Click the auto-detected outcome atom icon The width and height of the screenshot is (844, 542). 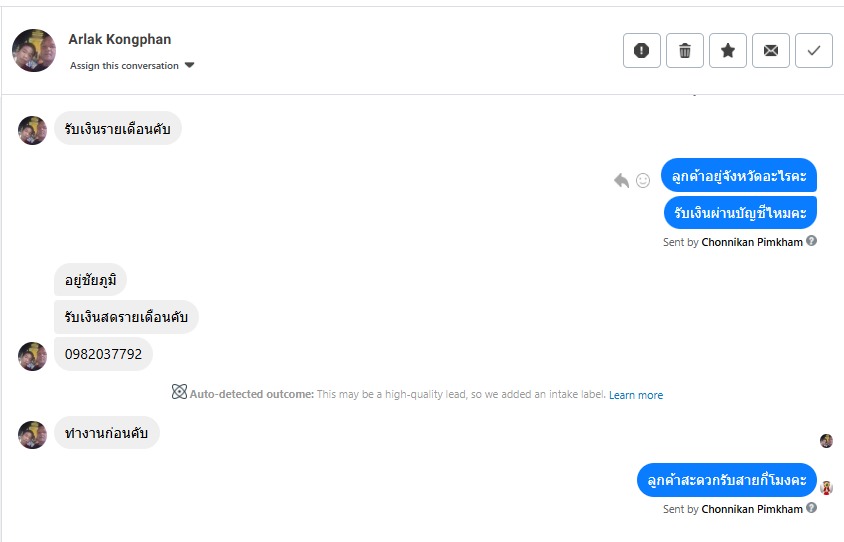[x=179, y=393]
